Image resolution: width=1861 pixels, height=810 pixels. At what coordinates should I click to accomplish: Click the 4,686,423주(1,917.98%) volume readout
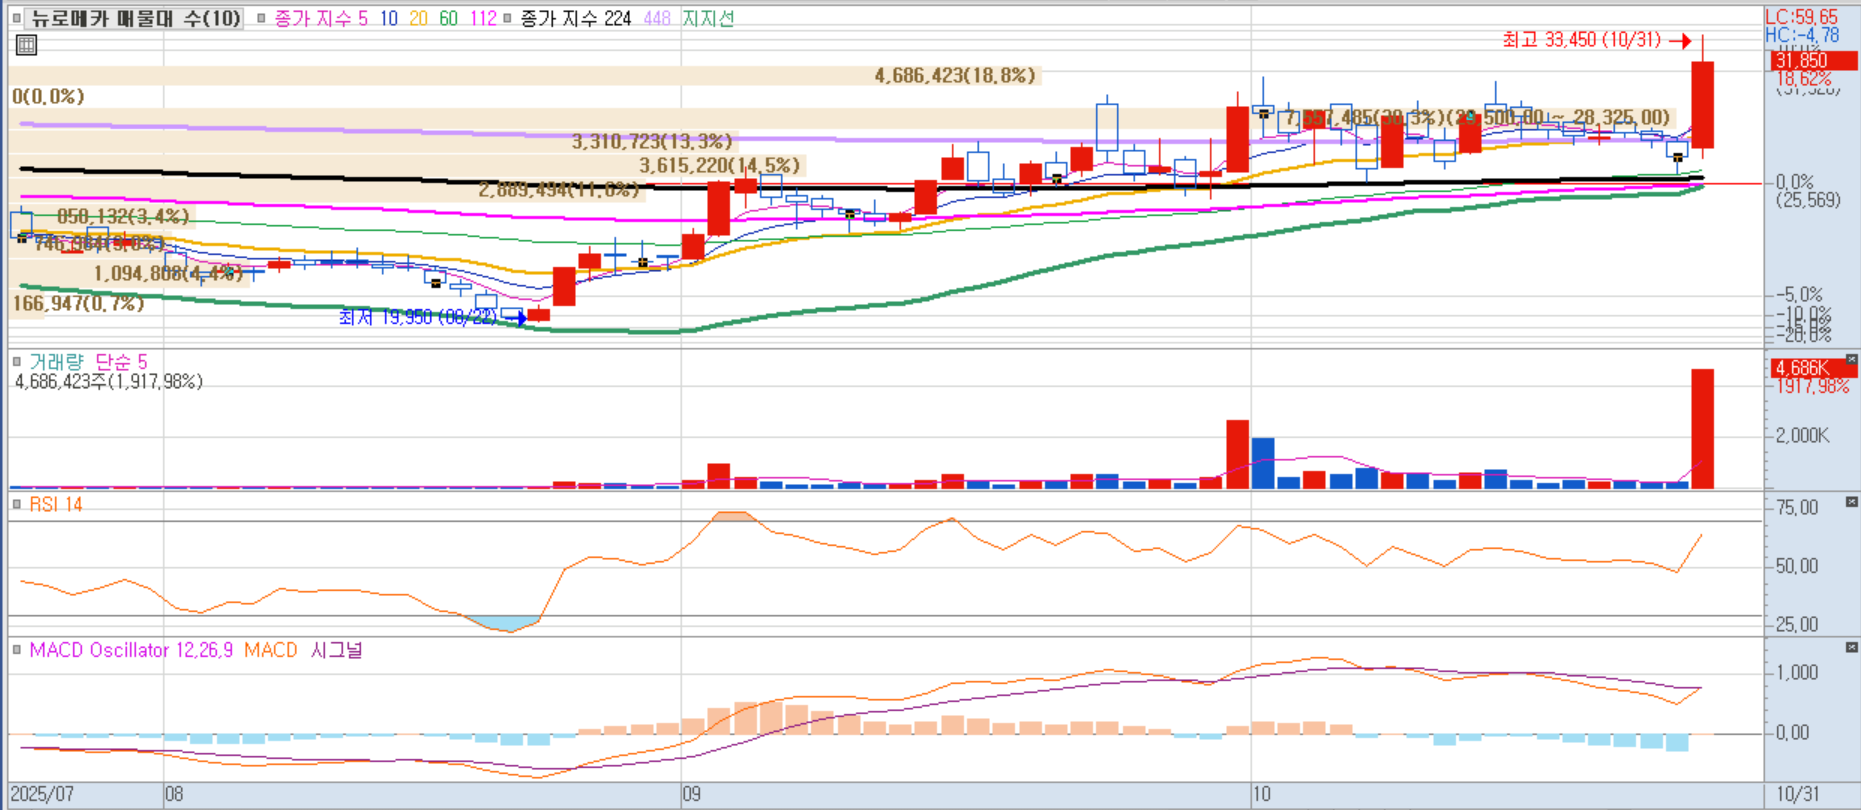click(x=108, y=382)
